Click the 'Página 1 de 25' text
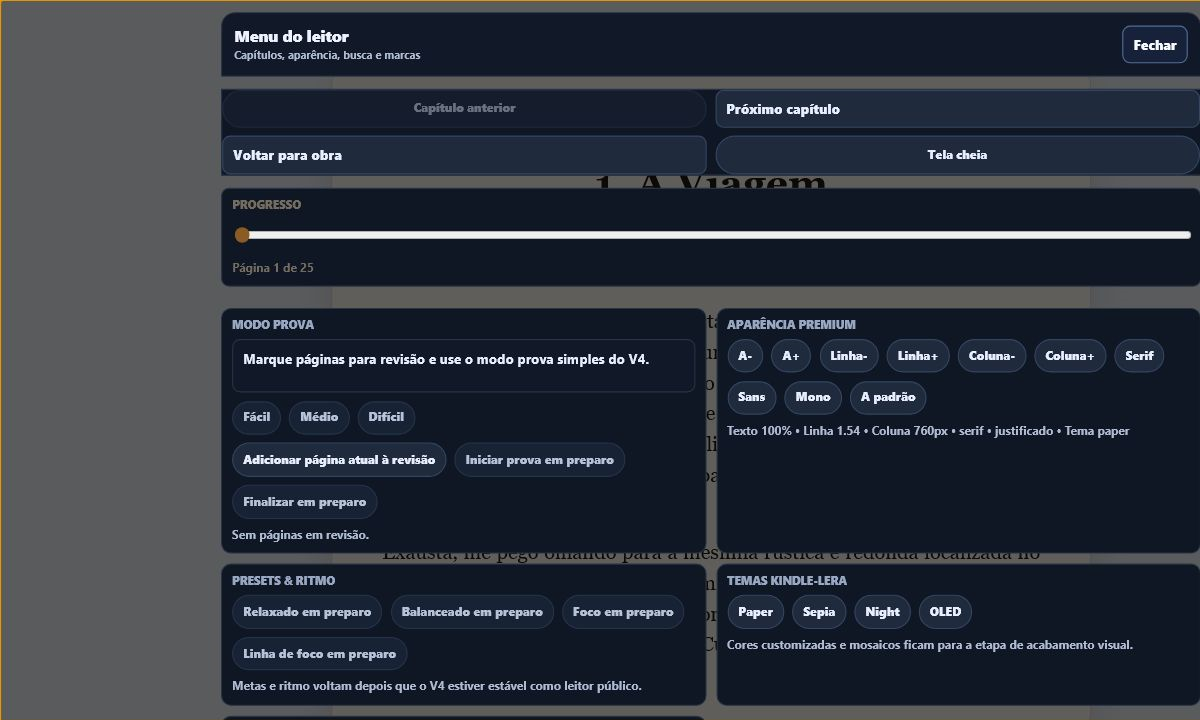The width and height of the screenshot is (1200, 720). tap(273, 268)
